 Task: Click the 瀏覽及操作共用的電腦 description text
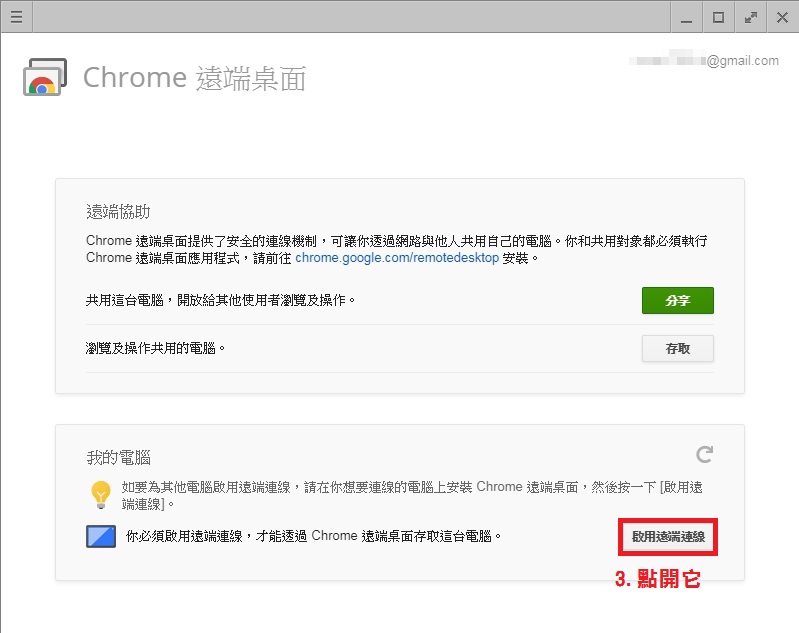pos(156,348)
